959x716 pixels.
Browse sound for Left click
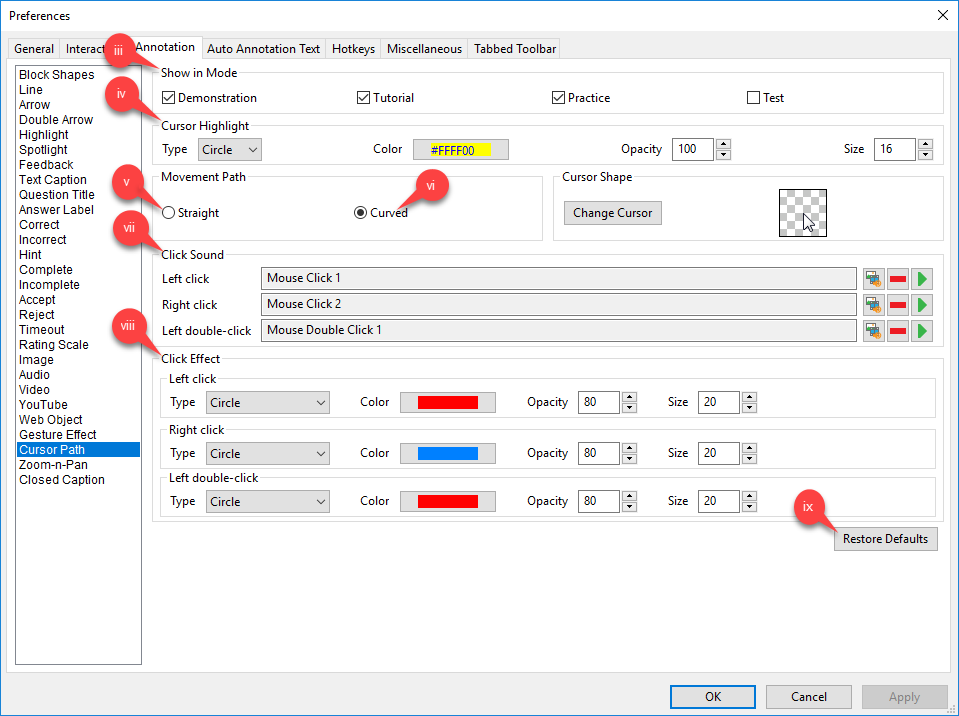[873, 279]
